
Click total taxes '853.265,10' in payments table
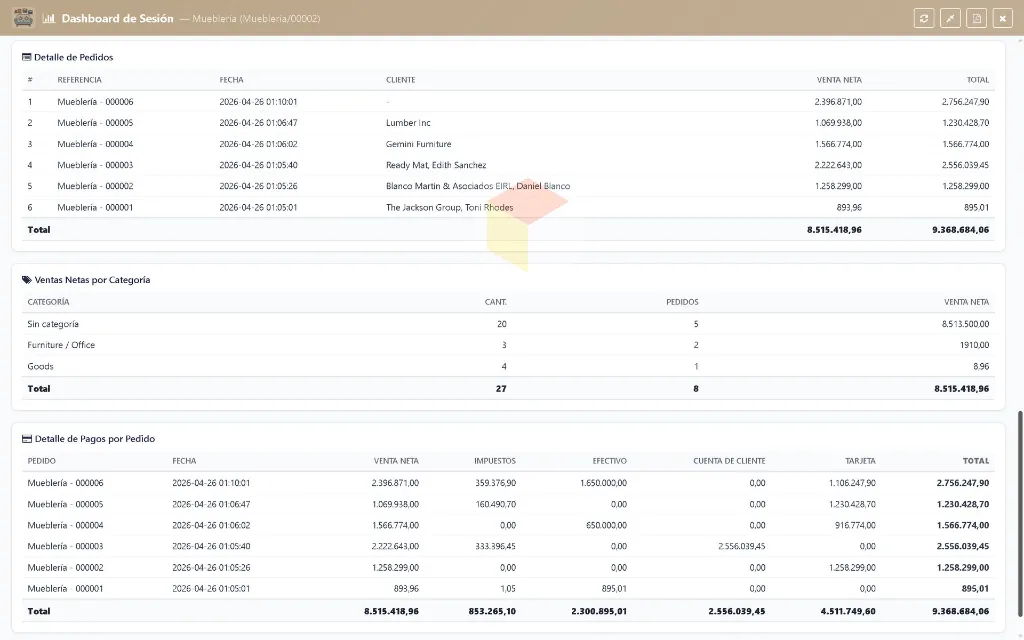(492, 611)
